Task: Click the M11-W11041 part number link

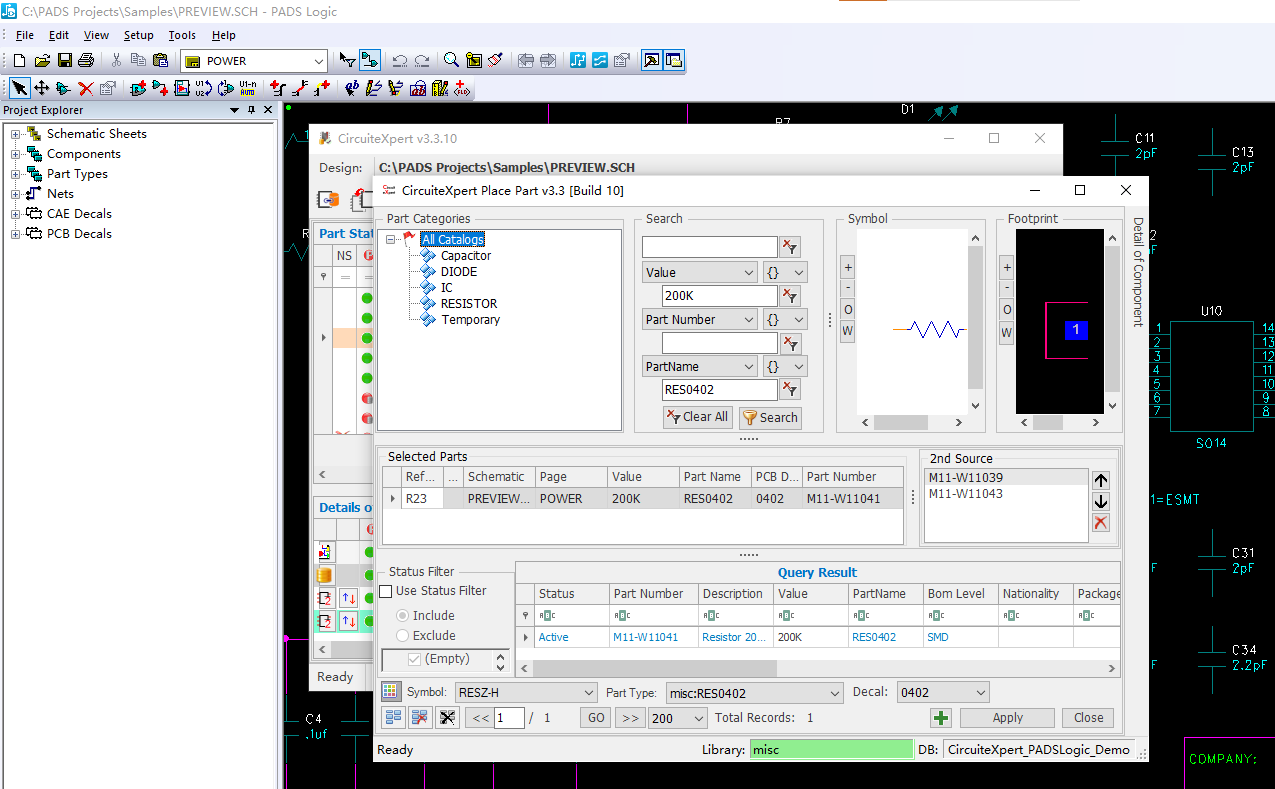Action: pos(645,637)
